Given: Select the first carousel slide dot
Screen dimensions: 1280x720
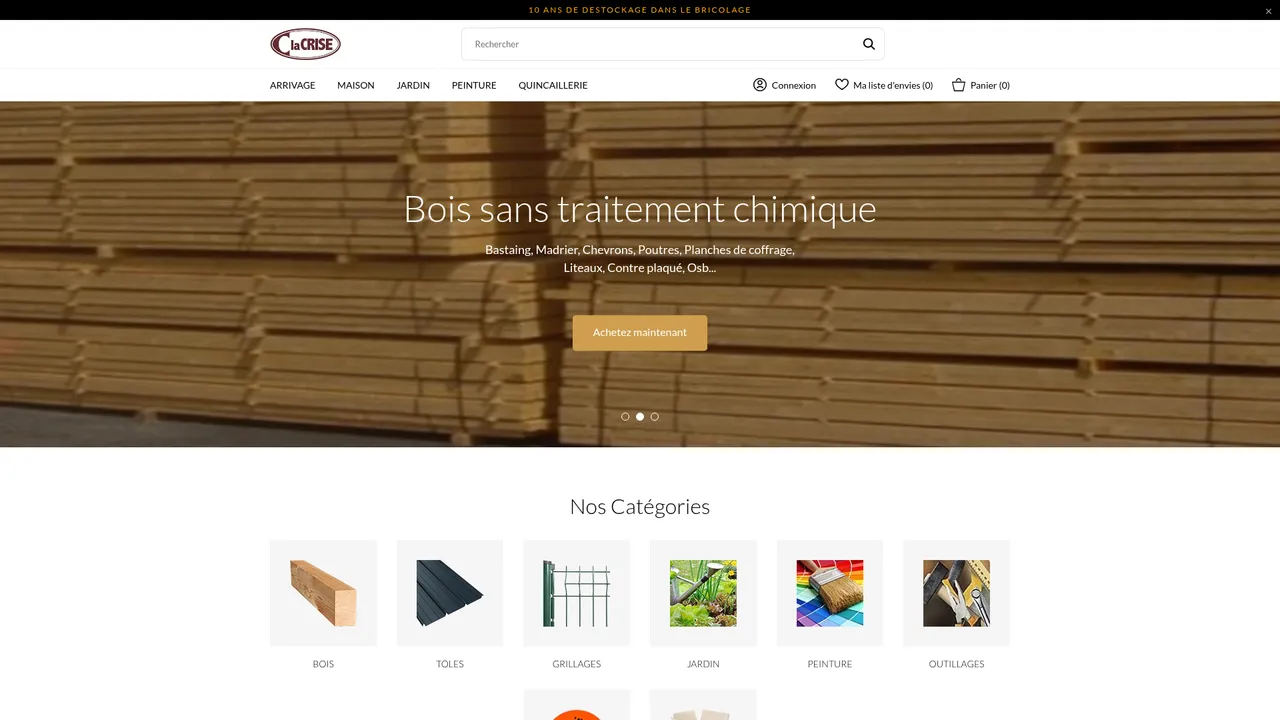Looking at the screenshot, I should [x=625, y=417].
